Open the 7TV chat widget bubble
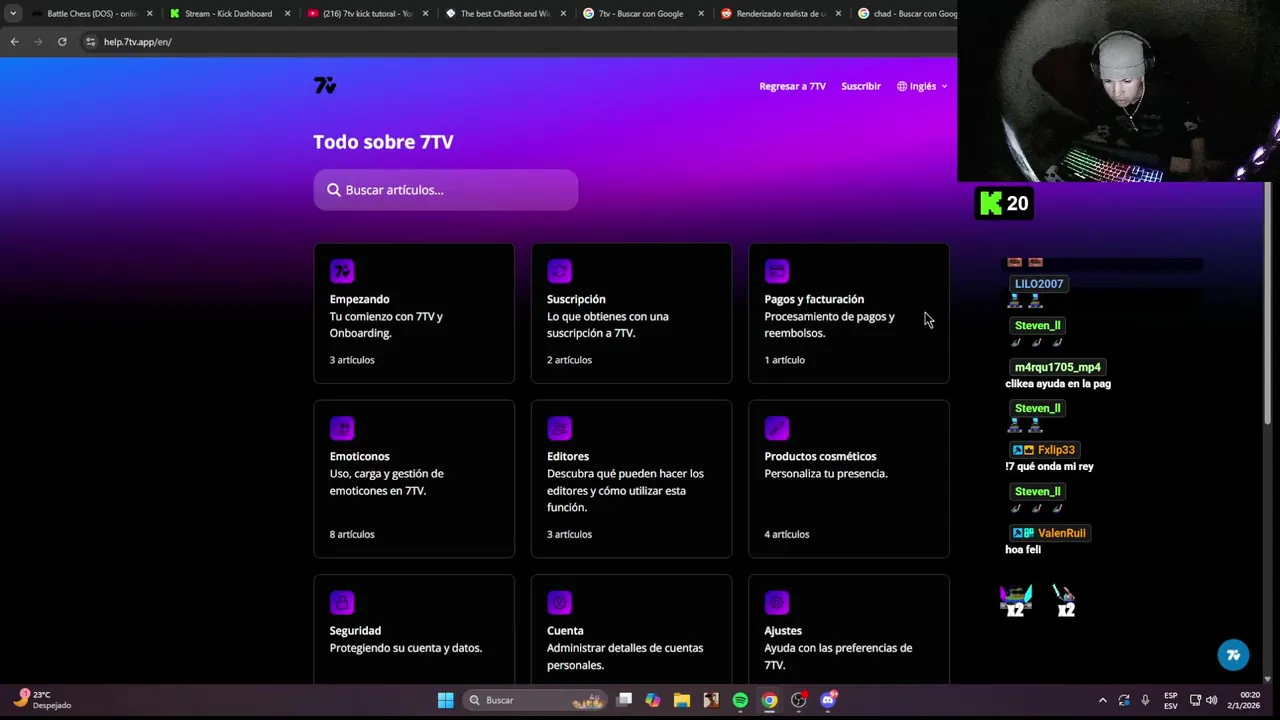This screenshot has width=1280, height=720. (x=1233, y=655)
